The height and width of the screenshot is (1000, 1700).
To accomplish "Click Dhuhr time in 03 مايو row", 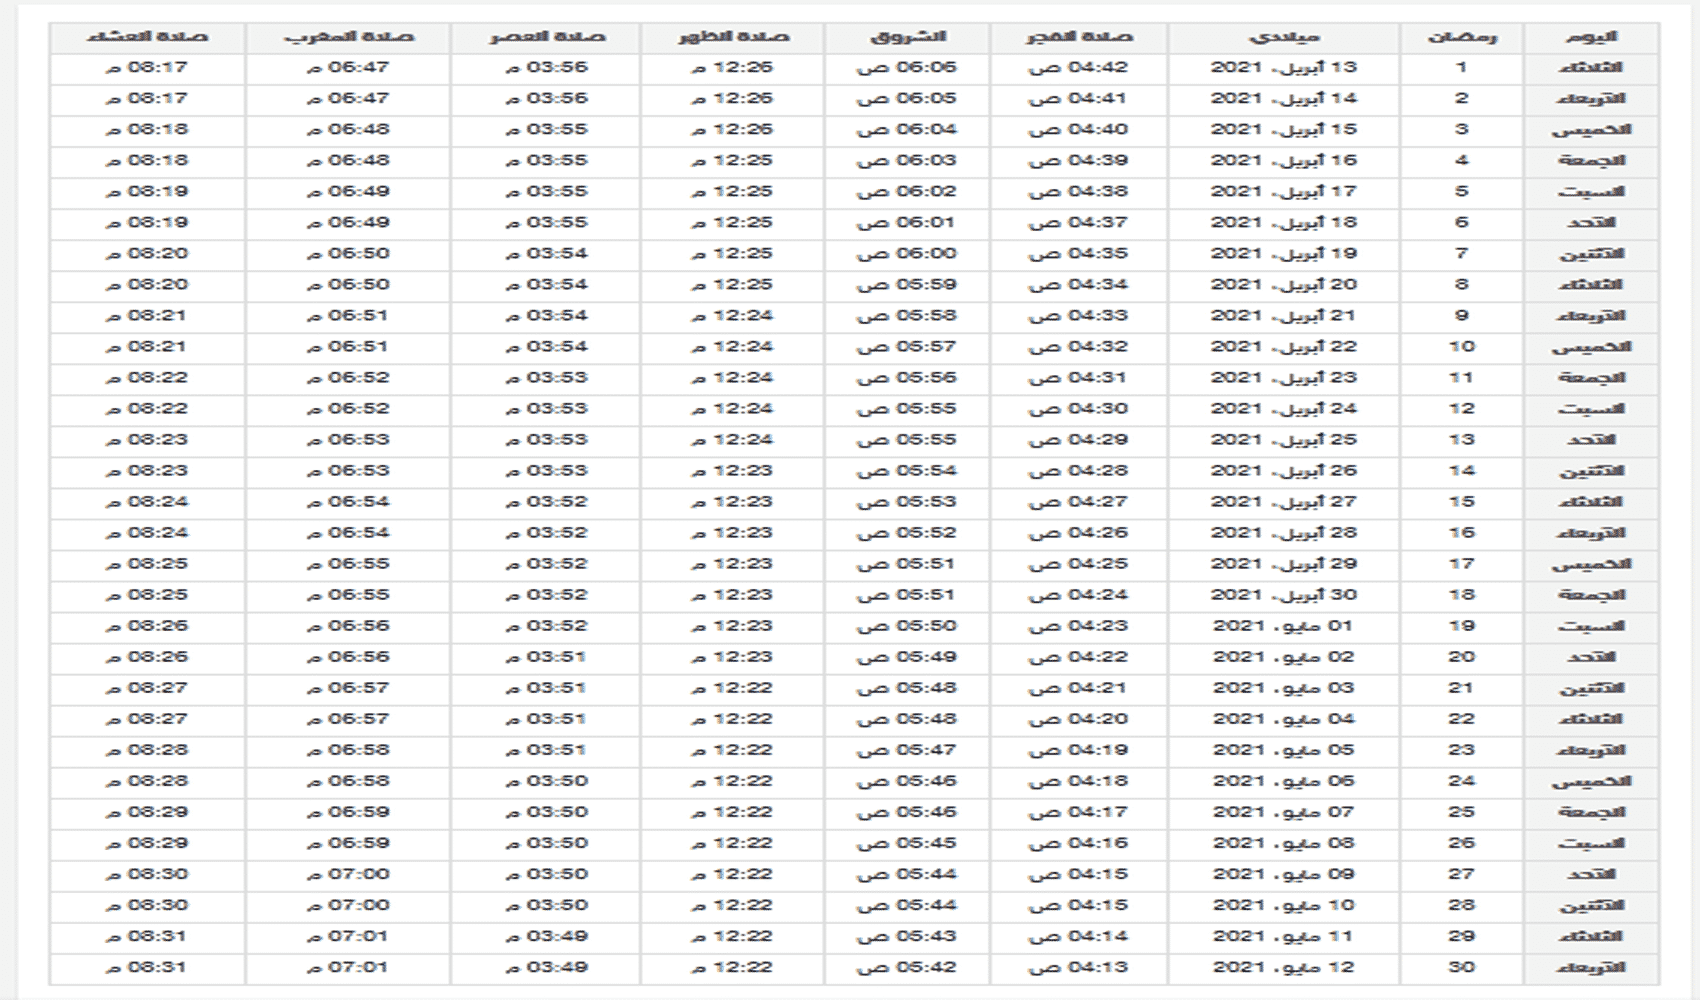I will click(x=732, y=688).
